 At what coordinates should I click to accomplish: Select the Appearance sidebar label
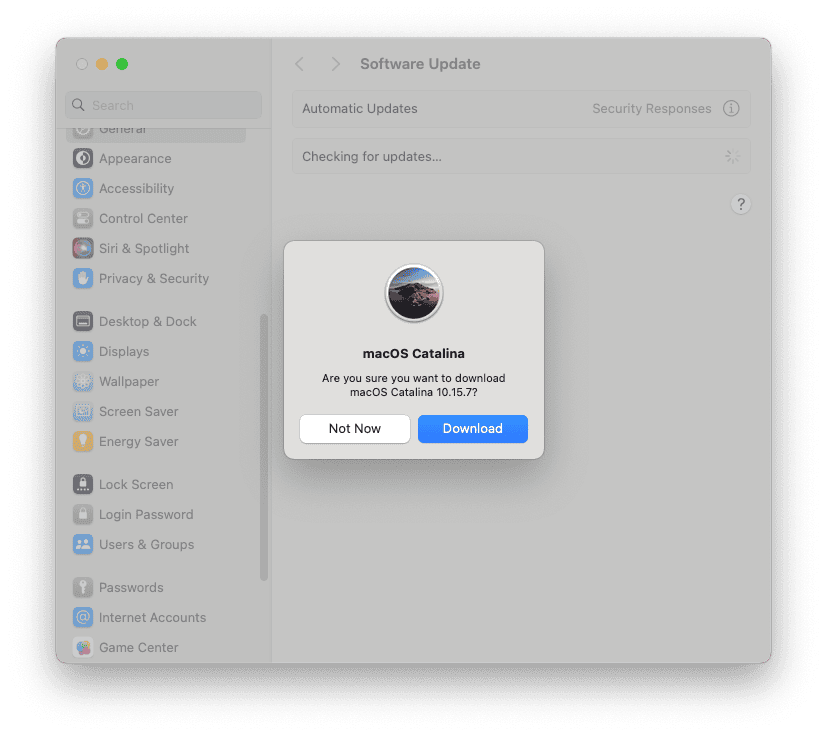click(x=135, y=158)
